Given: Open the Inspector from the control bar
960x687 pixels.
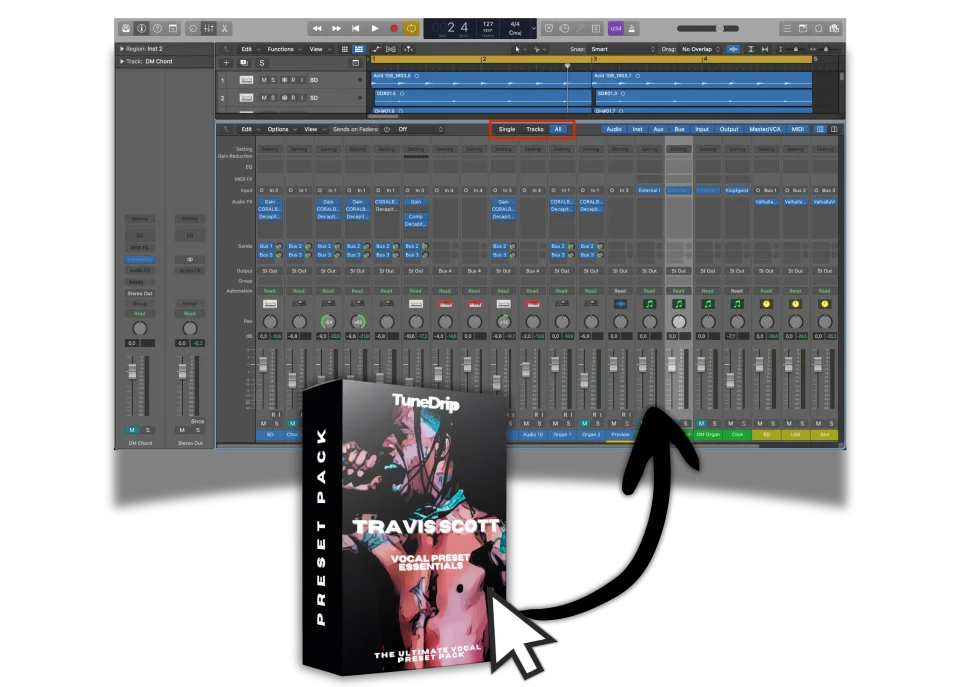Looking at the screenshot, I should point(140,28).
